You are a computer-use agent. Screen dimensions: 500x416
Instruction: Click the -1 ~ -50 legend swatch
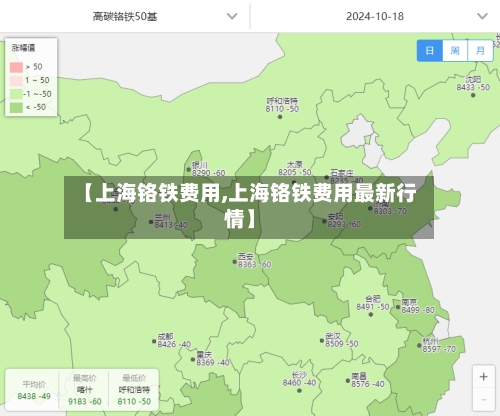(16, 94)
